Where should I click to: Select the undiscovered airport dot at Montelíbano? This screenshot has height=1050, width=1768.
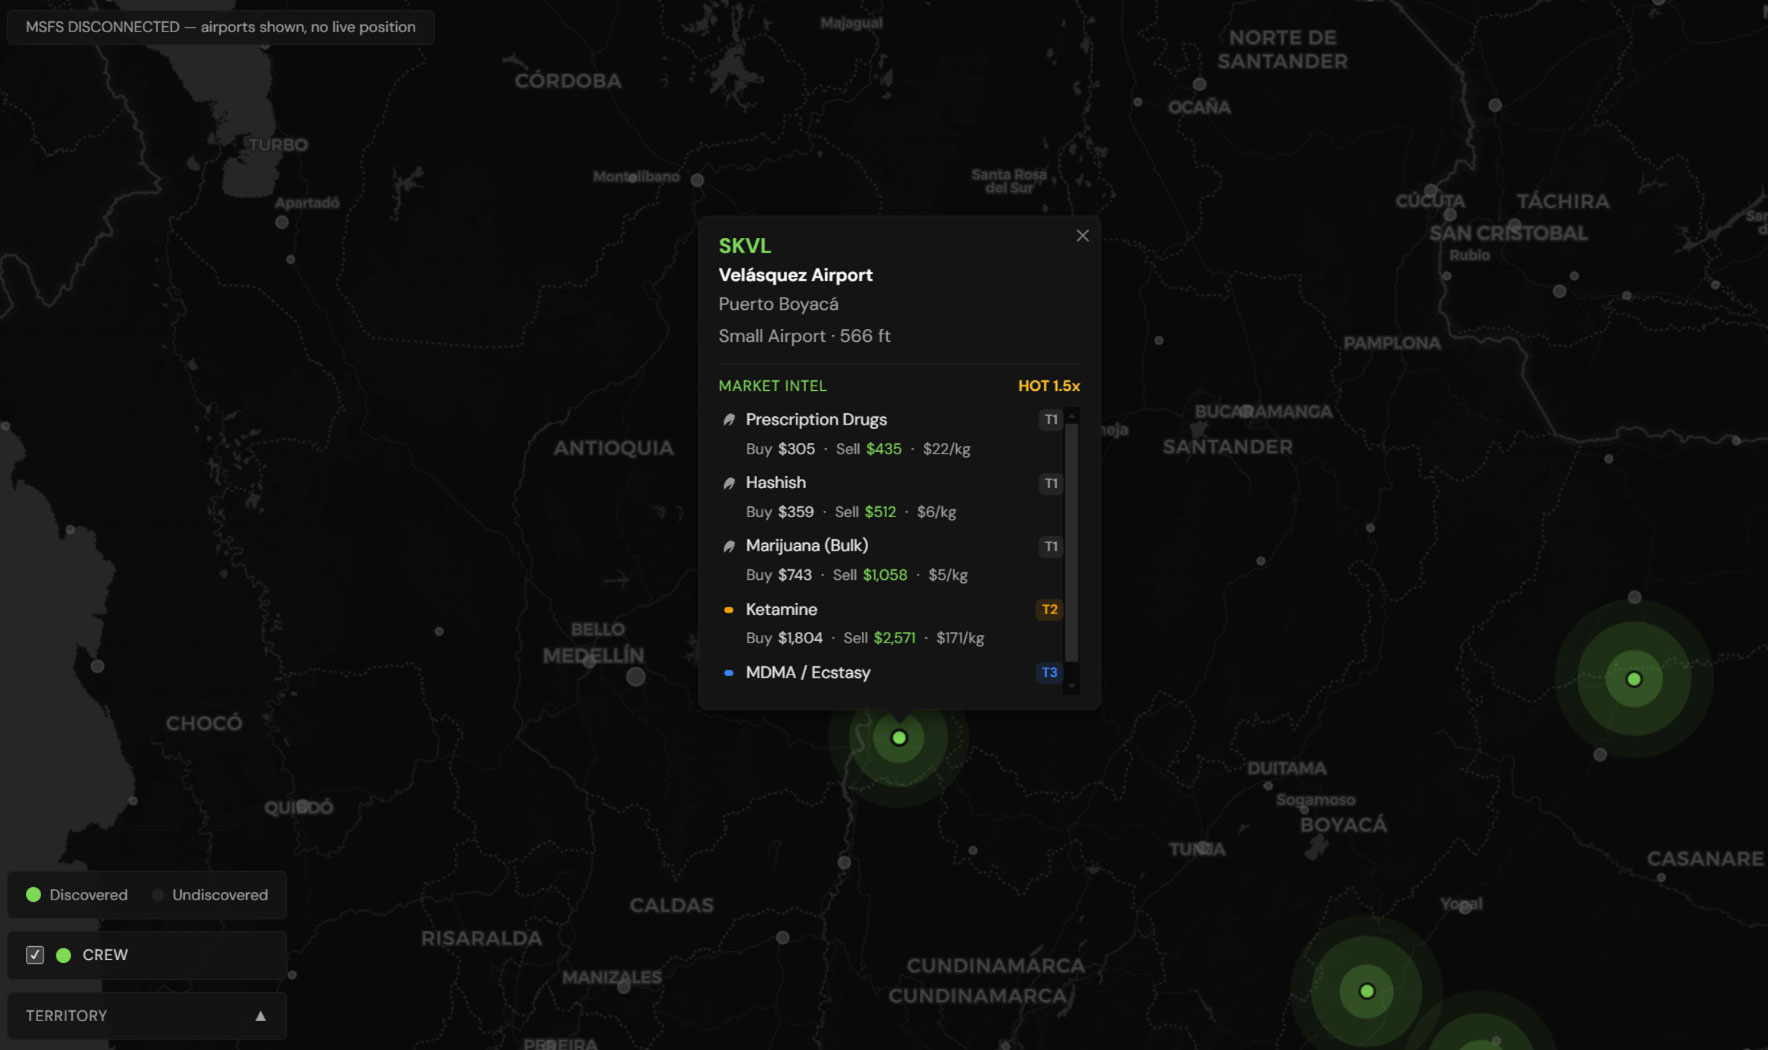pyautogui.click(x=698, y=180)
